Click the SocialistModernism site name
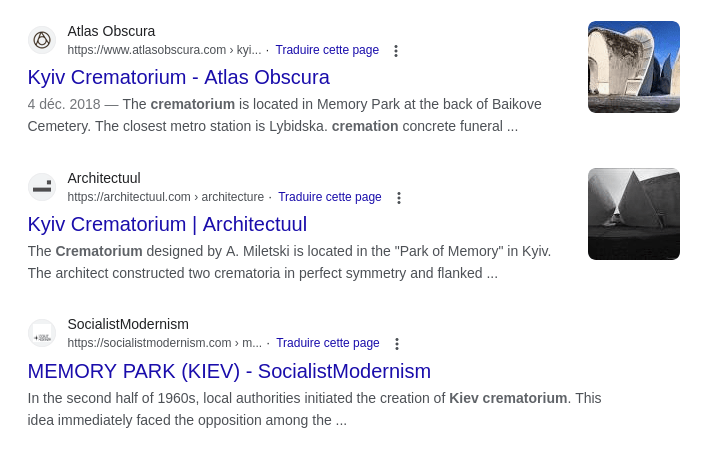The image size is (721, 458). (x=128, y=324)
